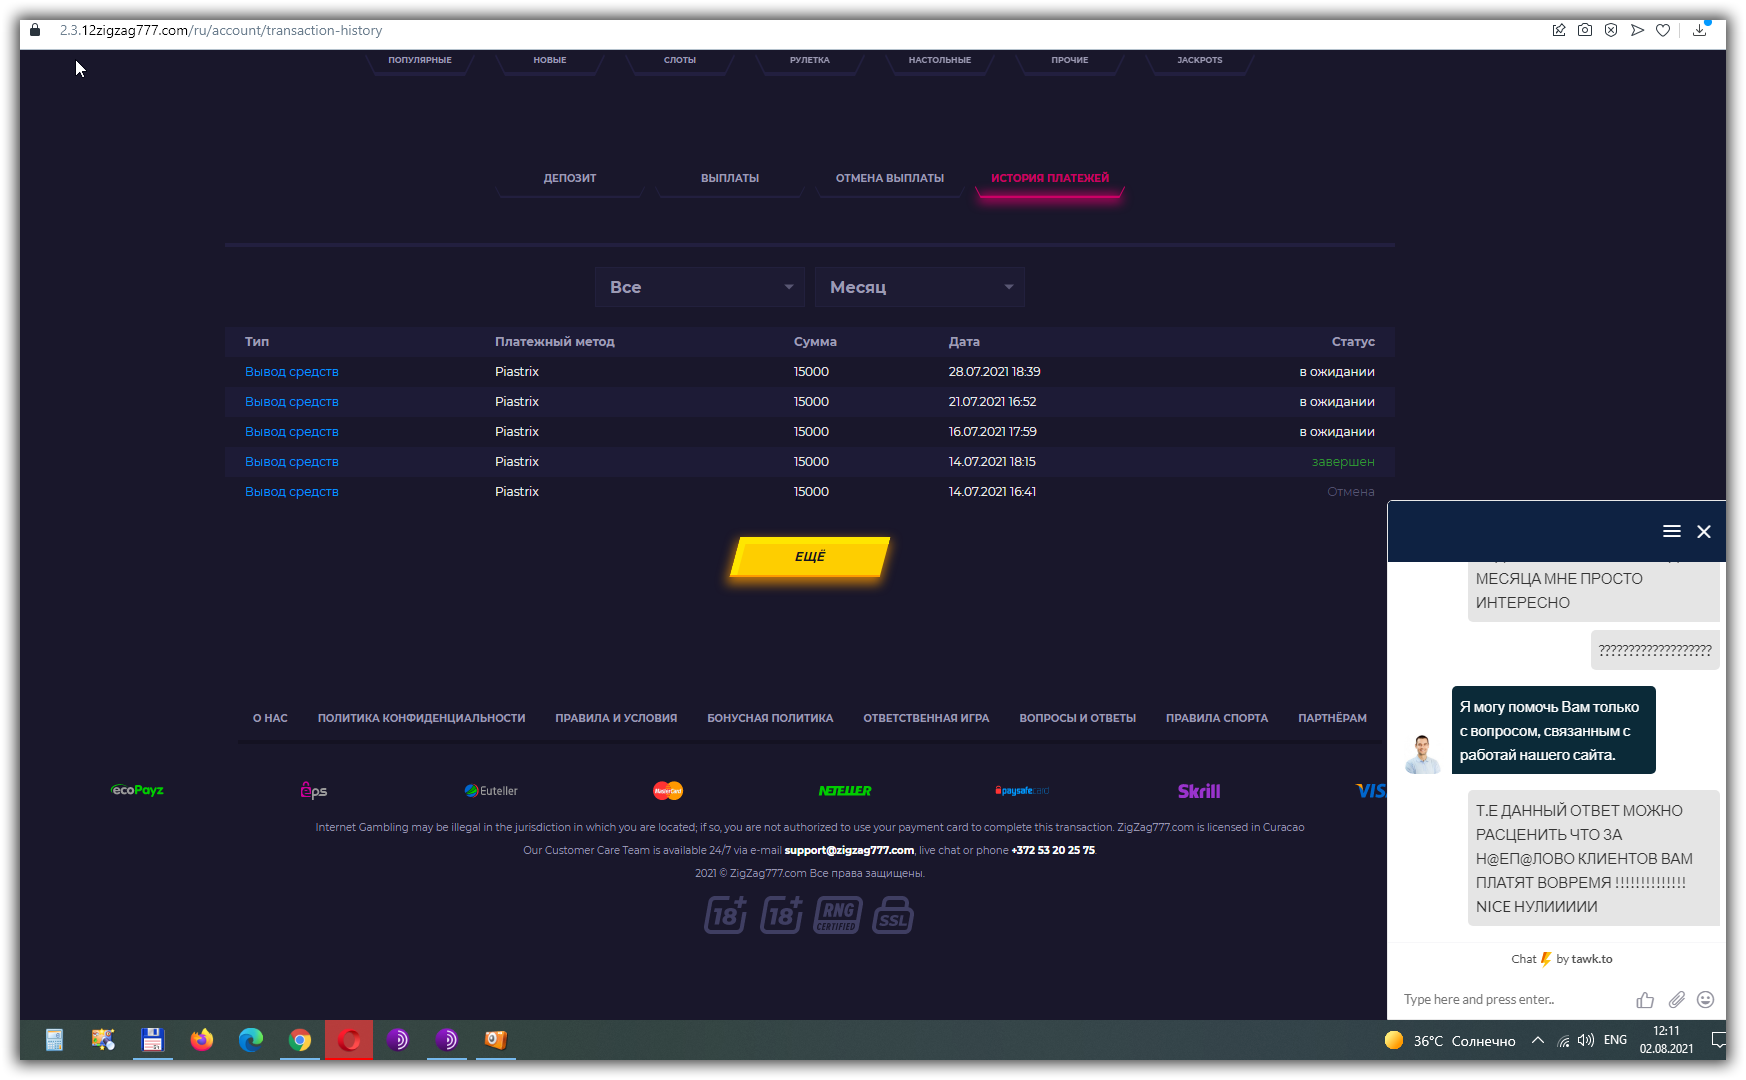Click the support@zigzag777.com email link
The image size is (1746, 1080).
849,850
